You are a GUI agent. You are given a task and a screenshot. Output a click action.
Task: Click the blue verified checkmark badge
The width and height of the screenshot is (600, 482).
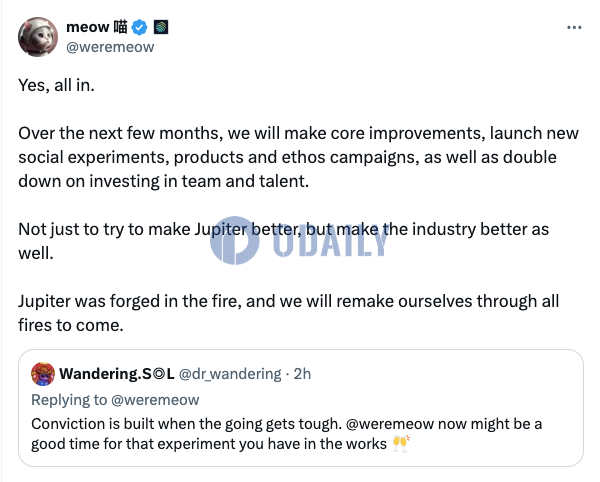[x=139, y=28]
